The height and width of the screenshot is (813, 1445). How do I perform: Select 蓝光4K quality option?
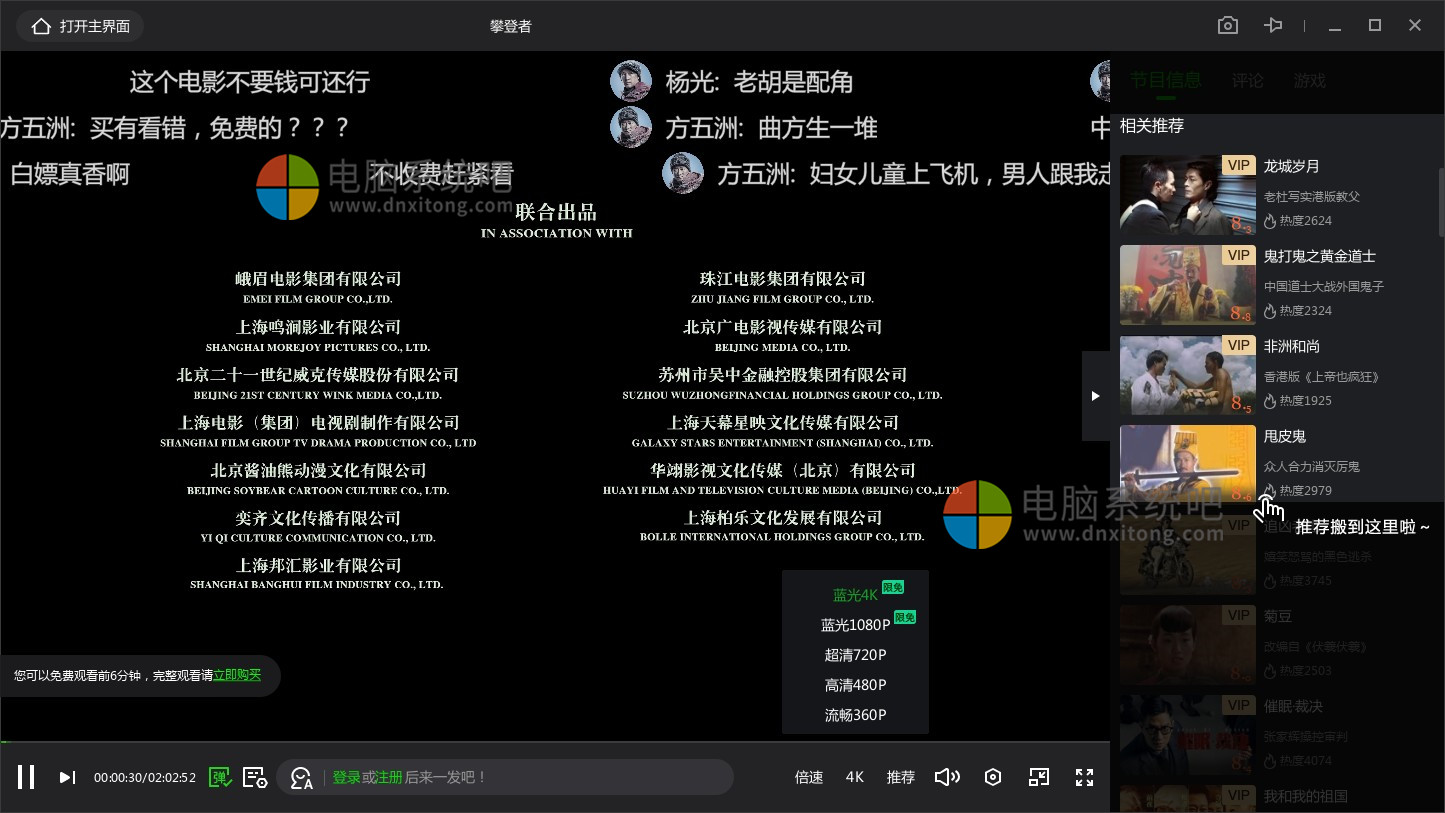pos(855,594)
